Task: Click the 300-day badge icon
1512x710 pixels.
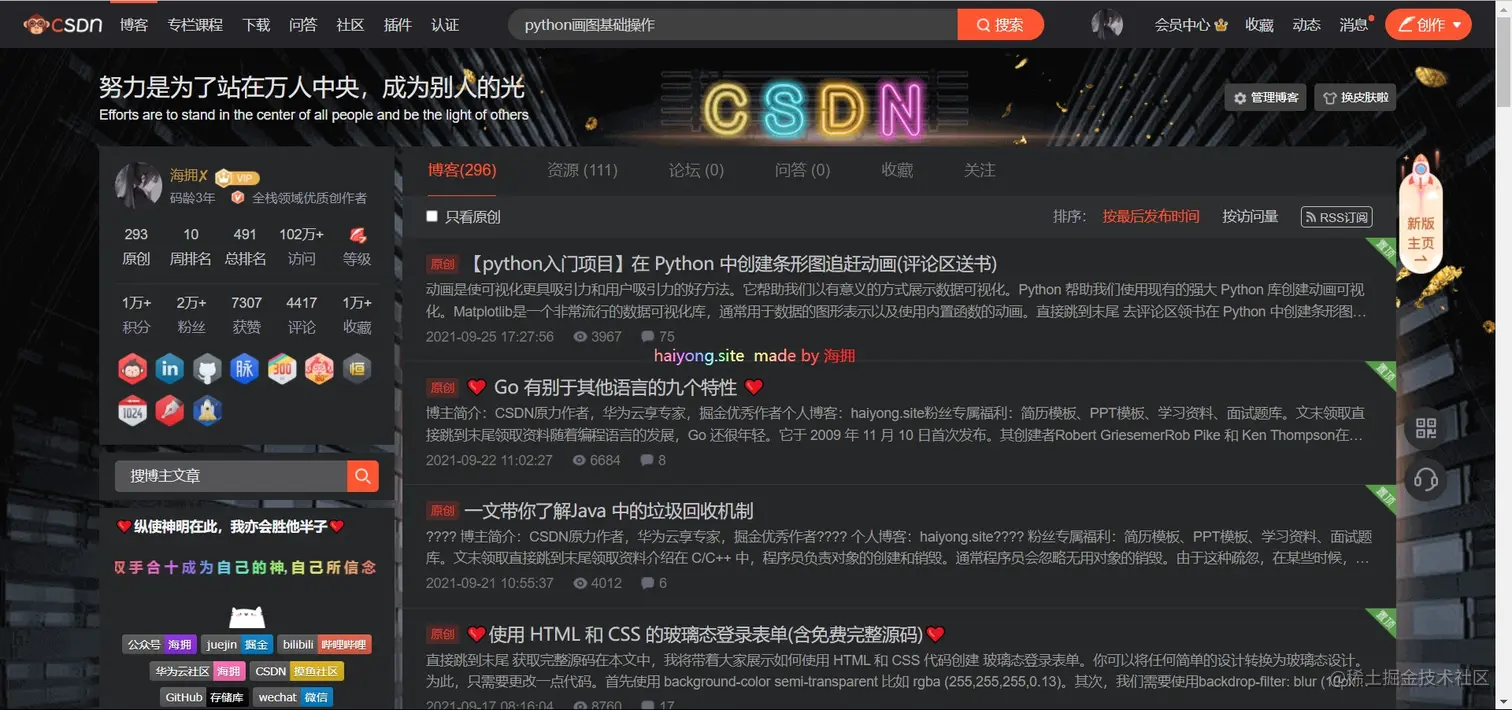Action: click(x=282, y=368)
